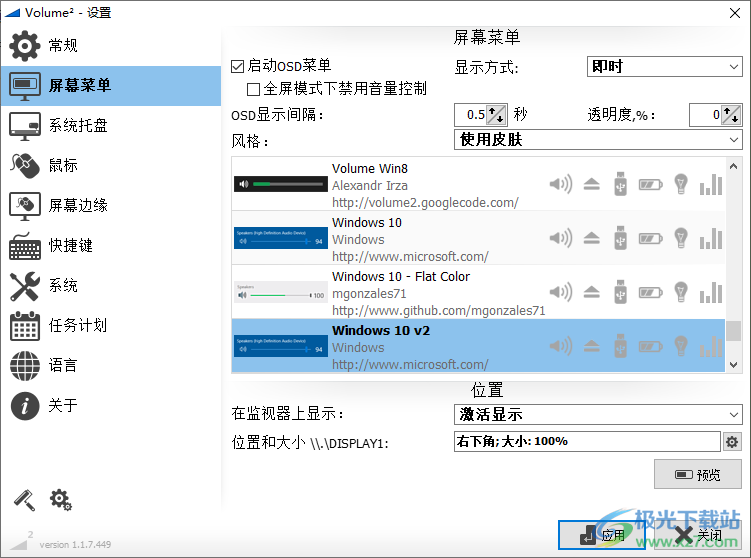Click the 应用 apply button

click(602, 536)
